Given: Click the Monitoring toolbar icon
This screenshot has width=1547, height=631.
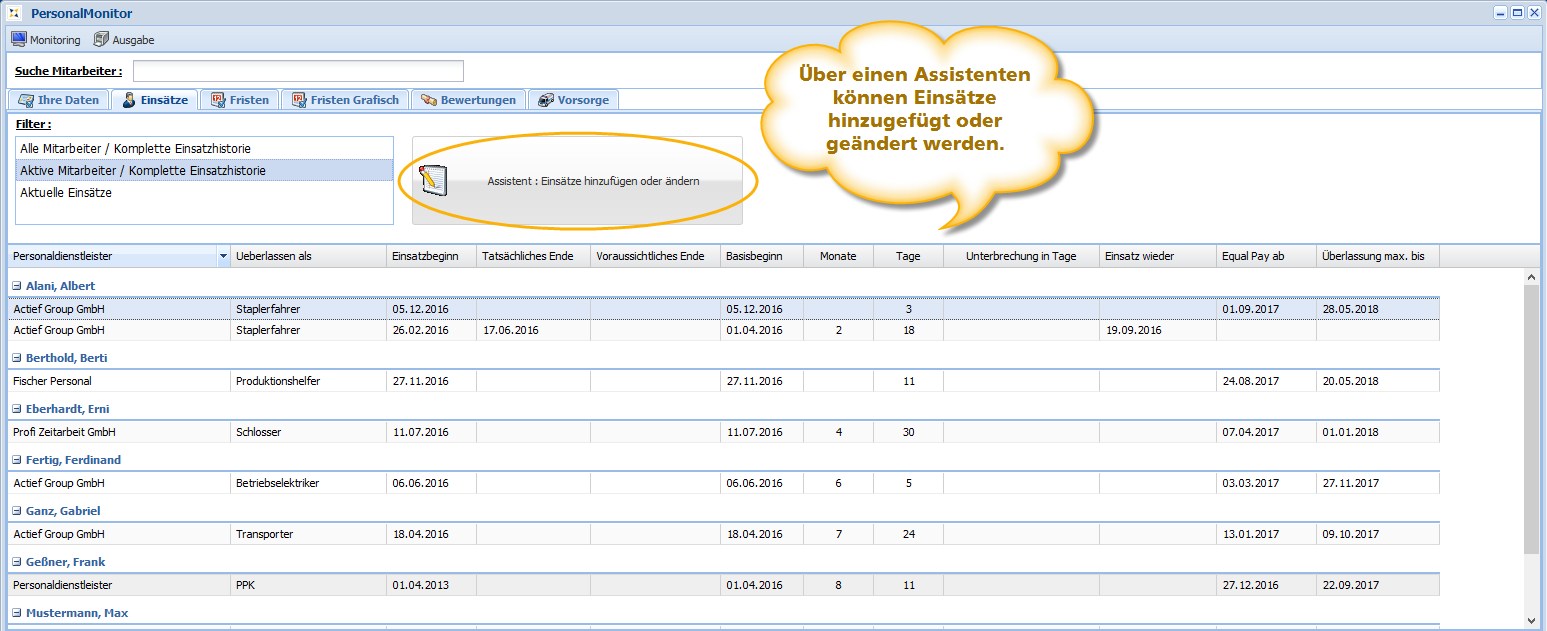Looking at the screenshot, I should 18,40.
